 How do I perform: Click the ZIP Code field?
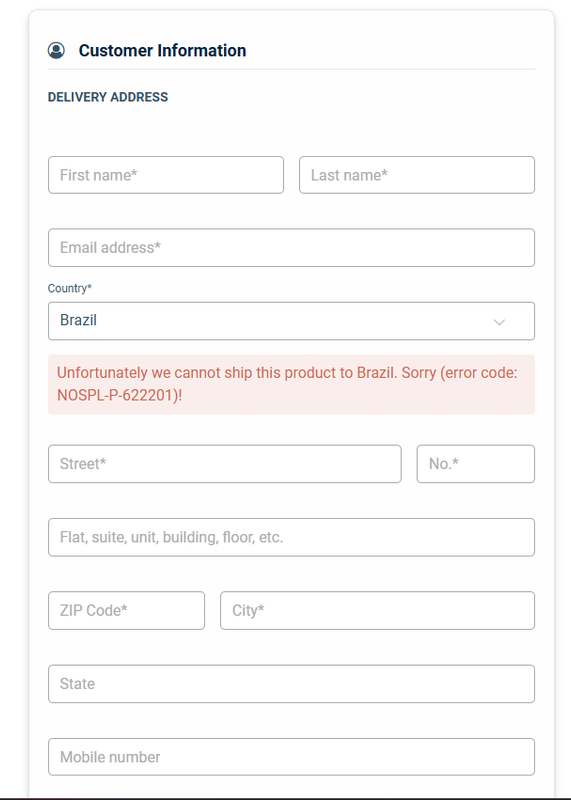click(127, 610)
